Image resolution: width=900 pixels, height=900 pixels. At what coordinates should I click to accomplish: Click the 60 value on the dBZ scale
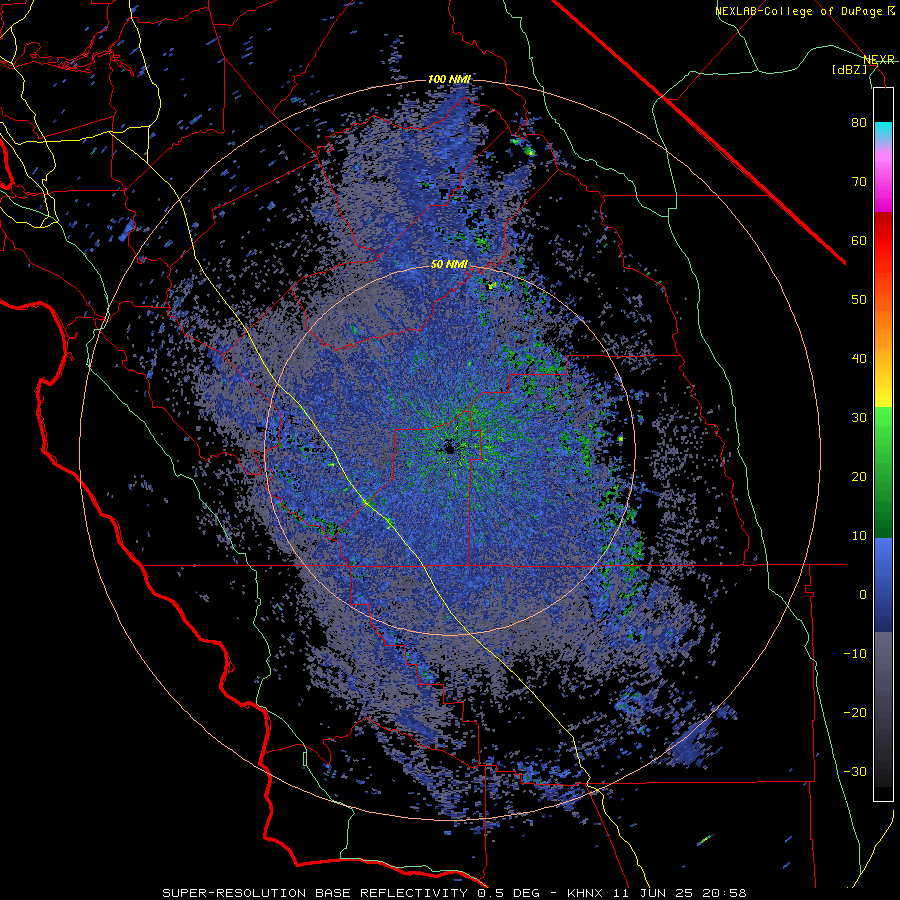point(859,240)
